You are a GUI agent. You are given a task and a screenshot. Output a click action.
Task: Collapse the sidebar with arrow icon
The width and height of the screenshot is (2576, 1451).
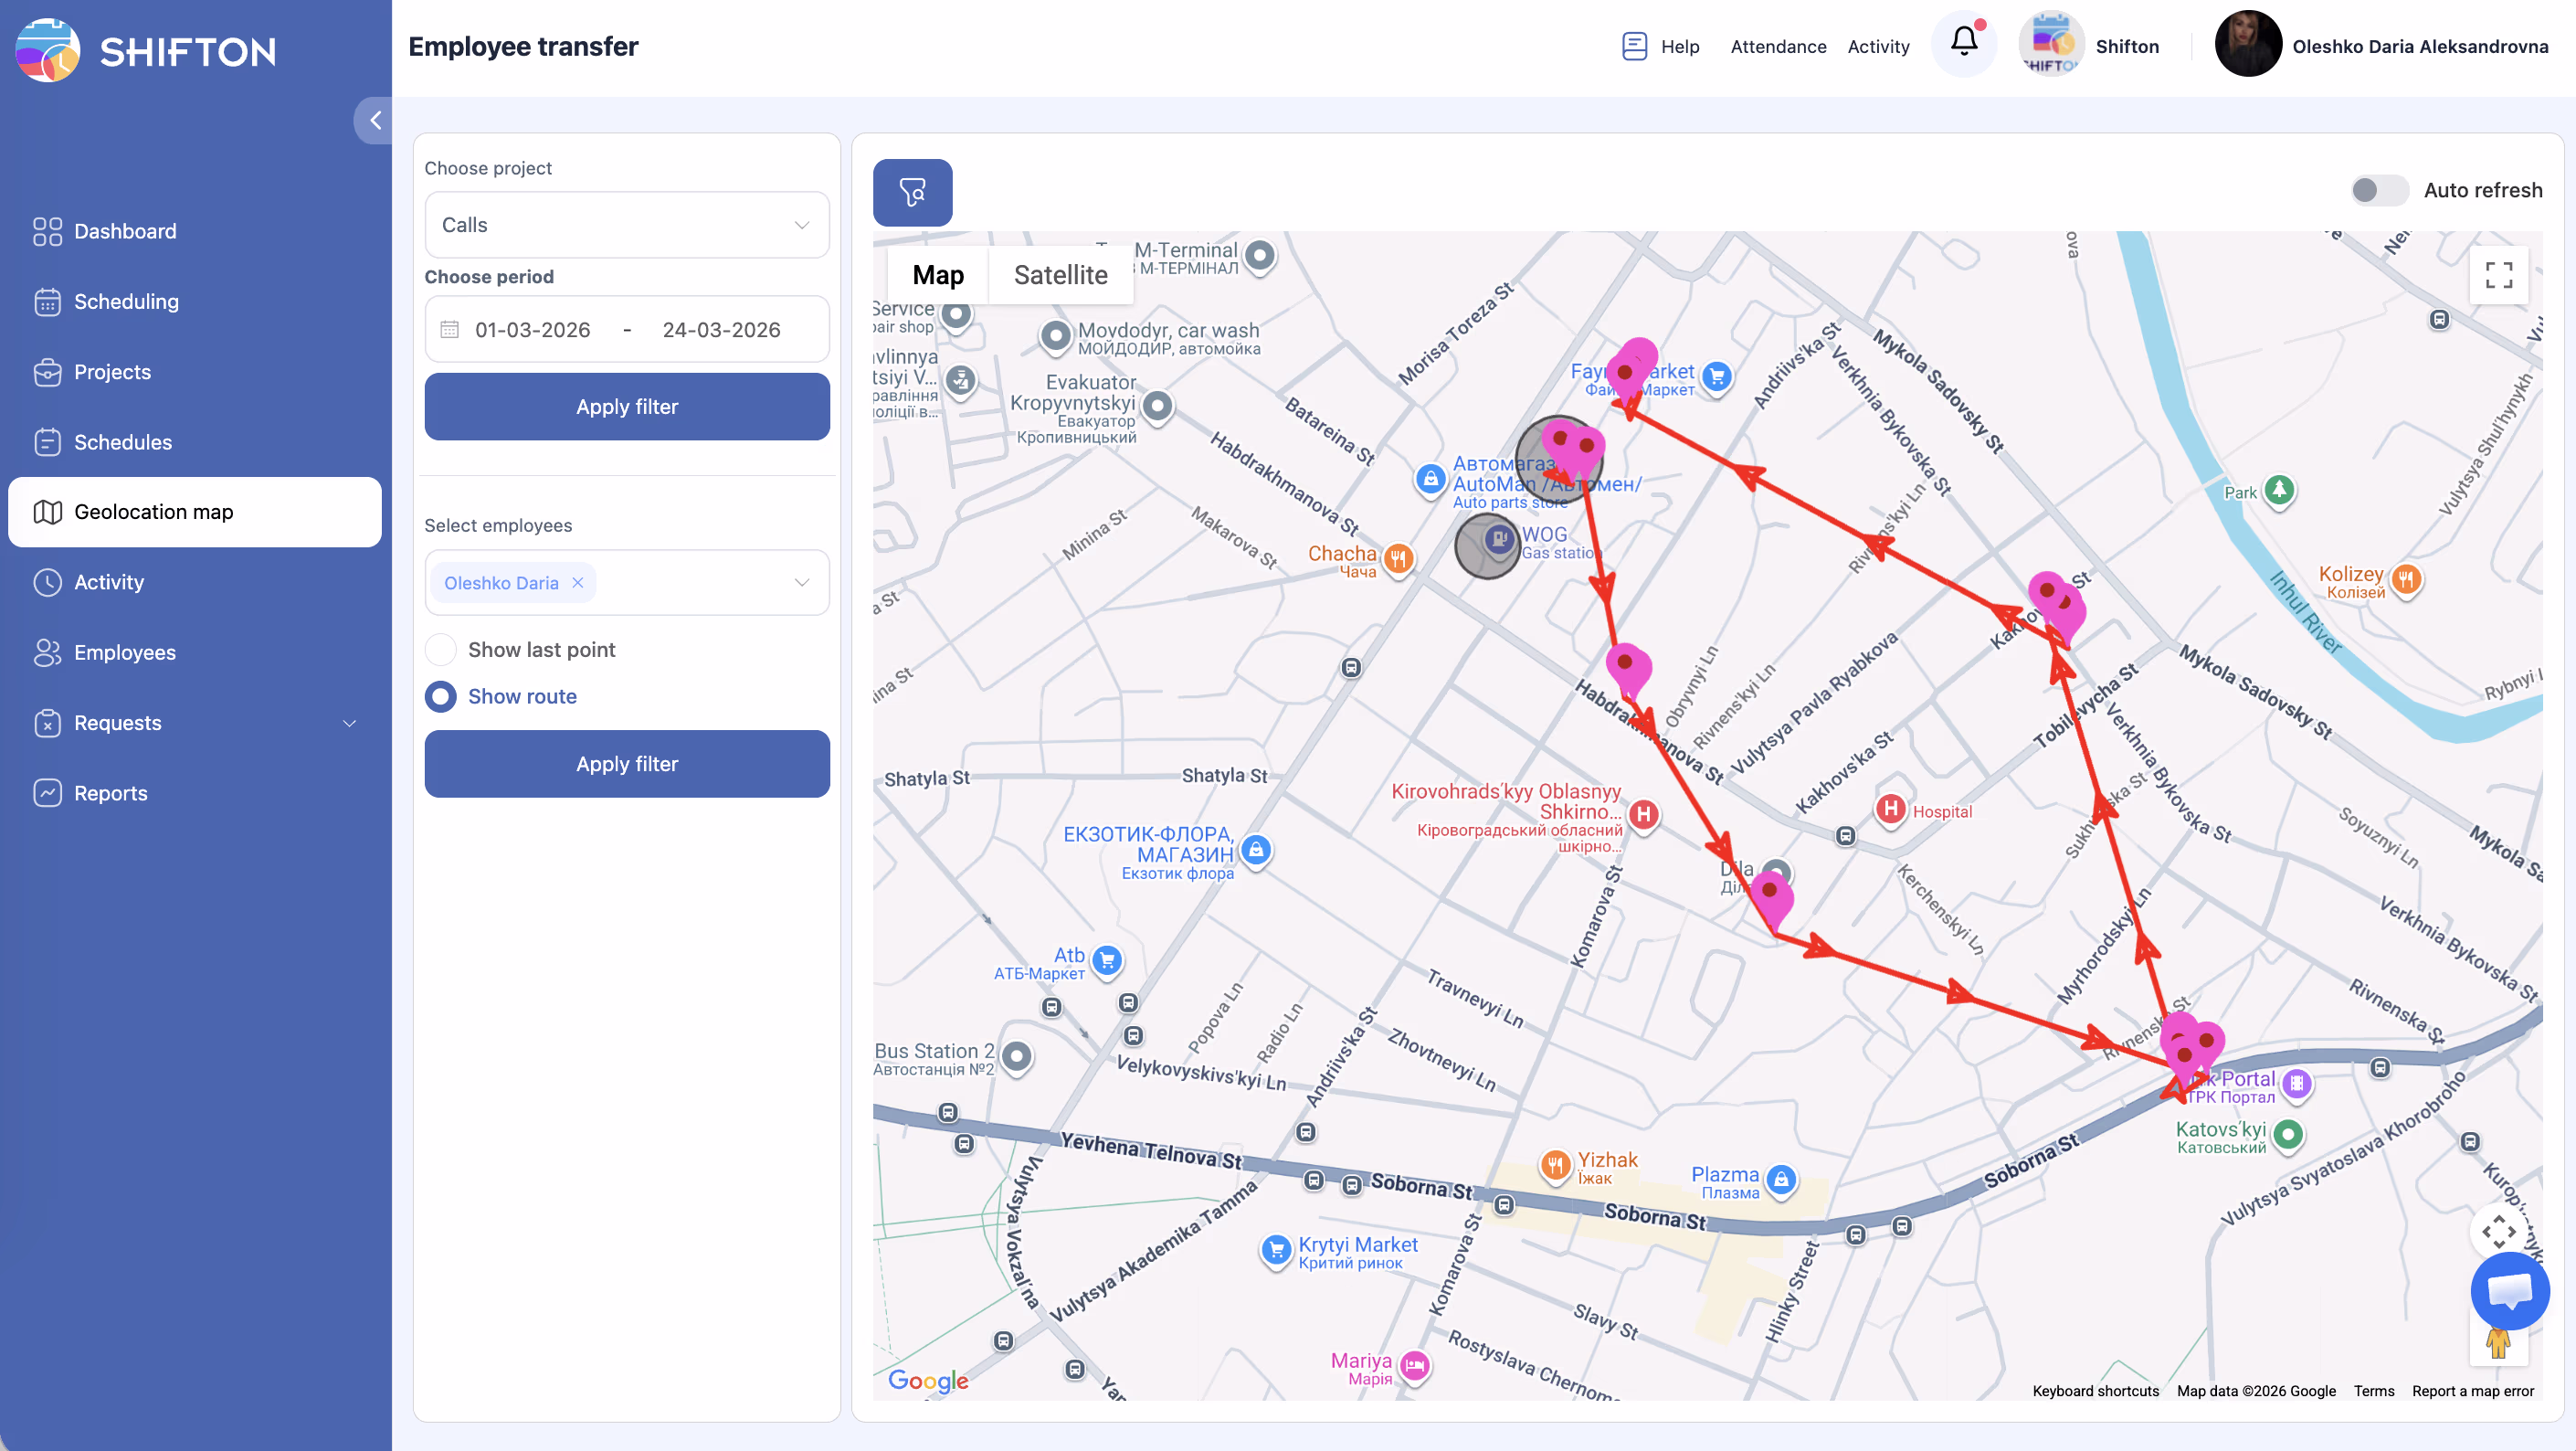(x=375, y=121)
